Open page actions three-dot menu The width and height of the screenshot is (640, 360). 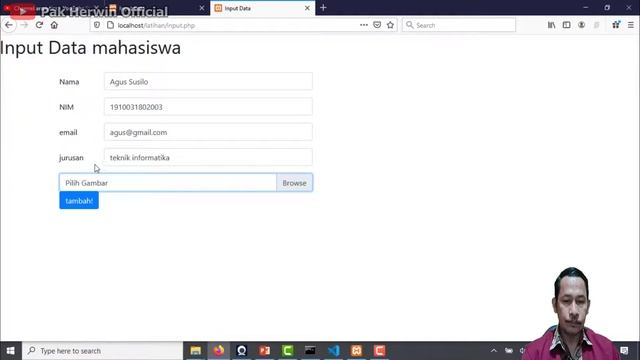364,25
